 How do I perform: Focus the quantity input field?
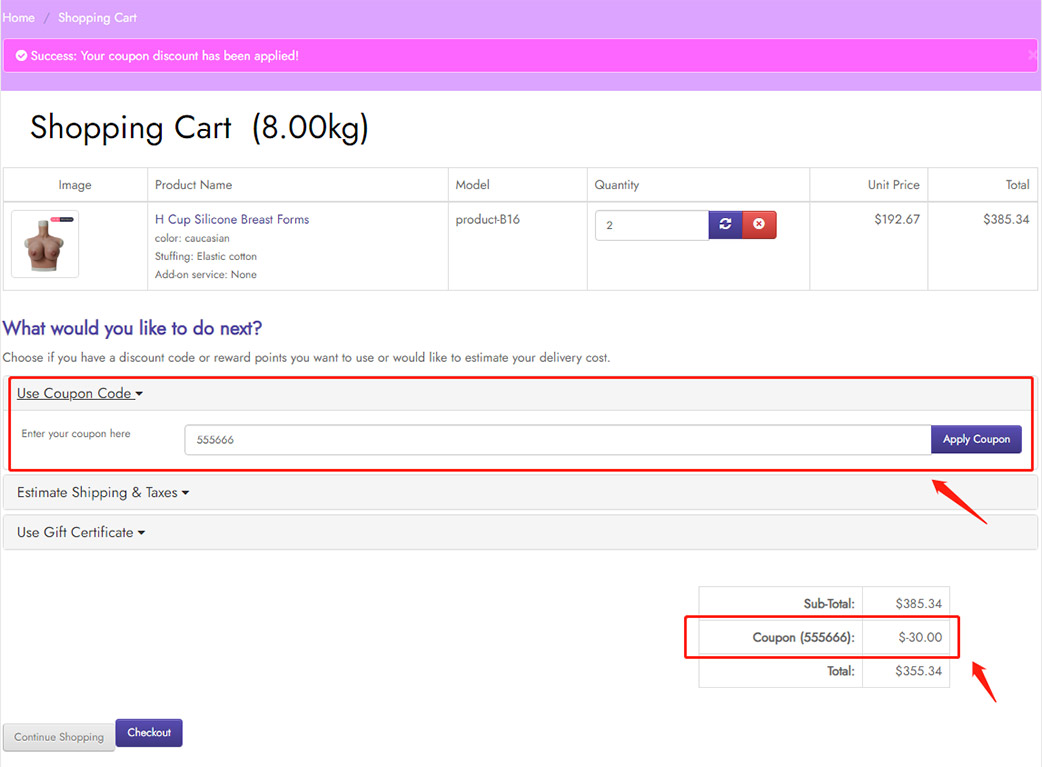click(651, 225)
